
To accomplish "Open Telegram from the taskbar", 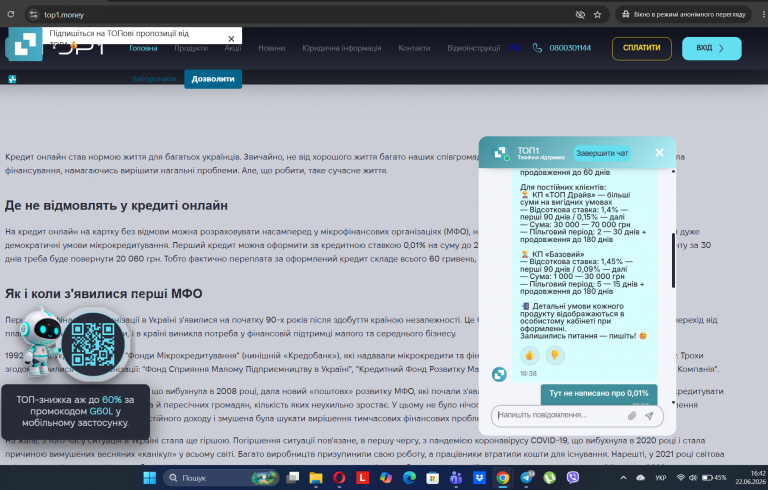I will pyautogui.click(x=527, y=478).
